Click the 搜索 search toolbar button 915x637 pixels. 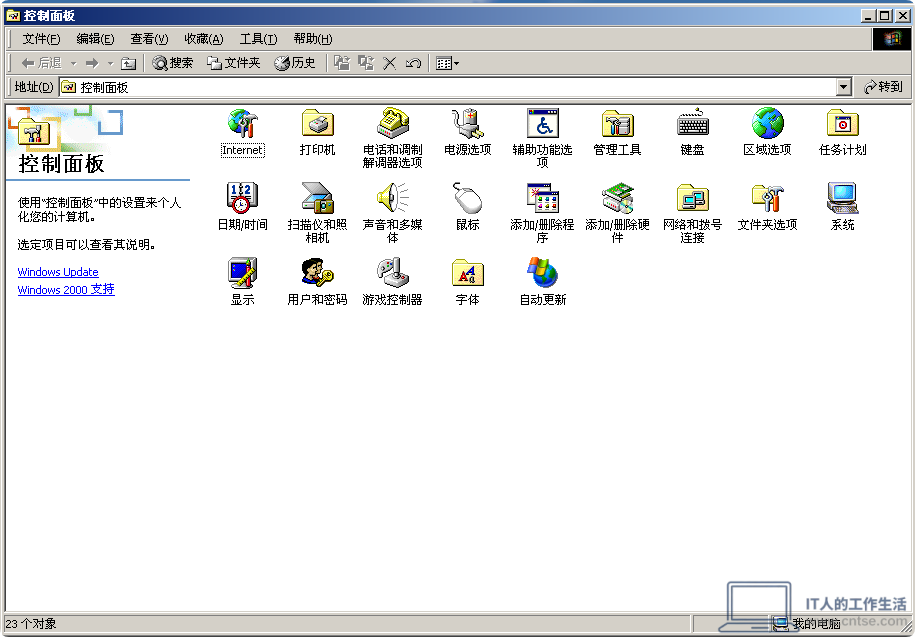(173, 63)
